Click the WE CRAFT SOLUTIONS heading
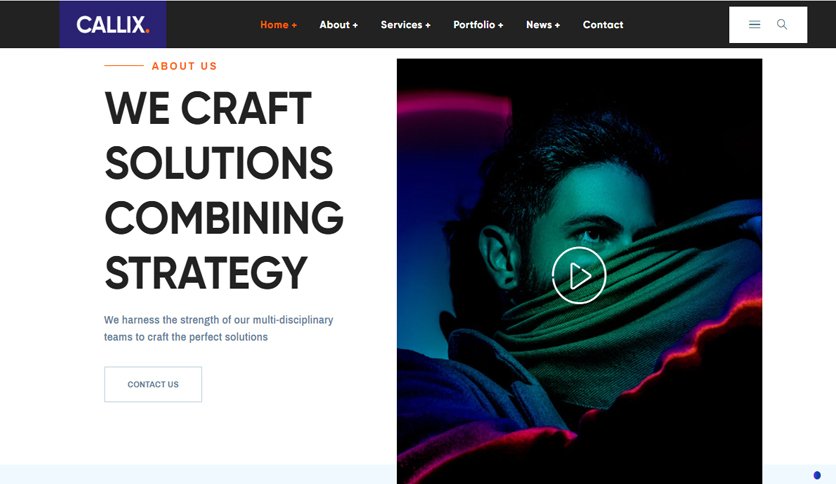 (224, 190)
